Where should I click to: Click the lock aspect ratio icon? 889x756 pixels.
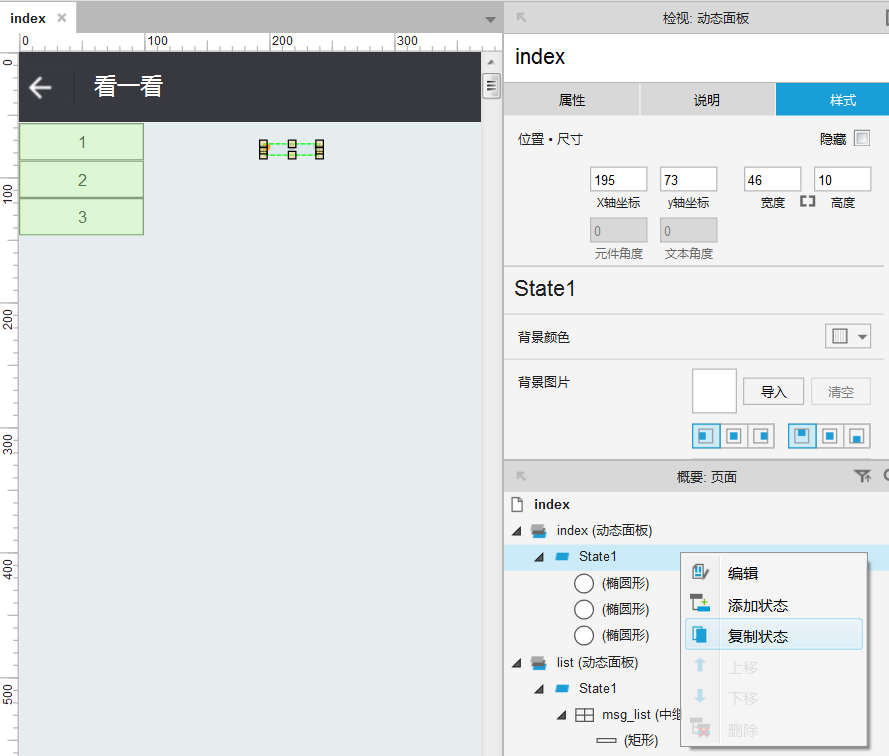(x=807, y=201)
